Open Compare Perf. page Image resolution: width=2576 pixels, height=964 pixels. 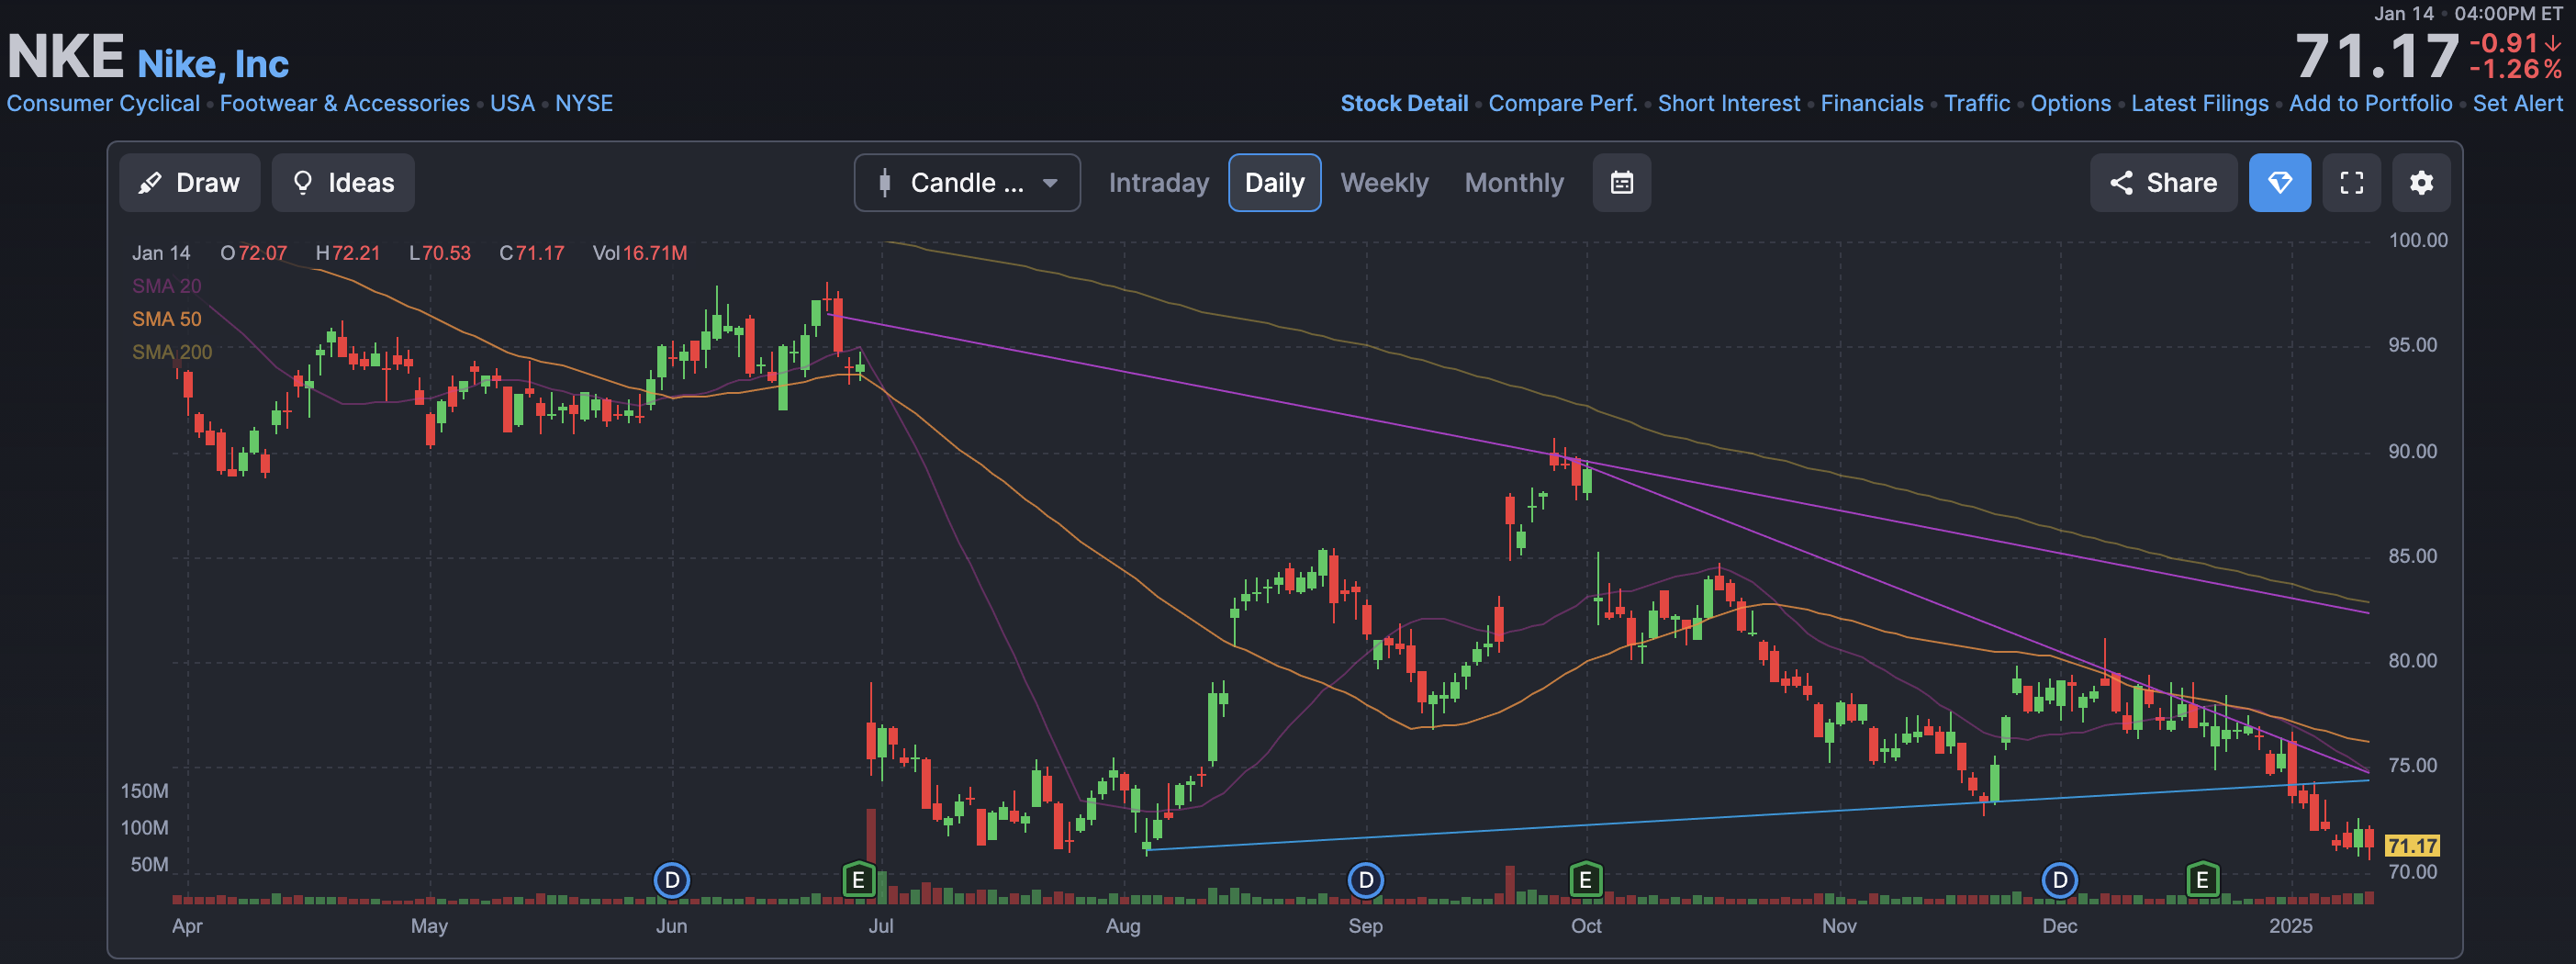pos(1563,104)
